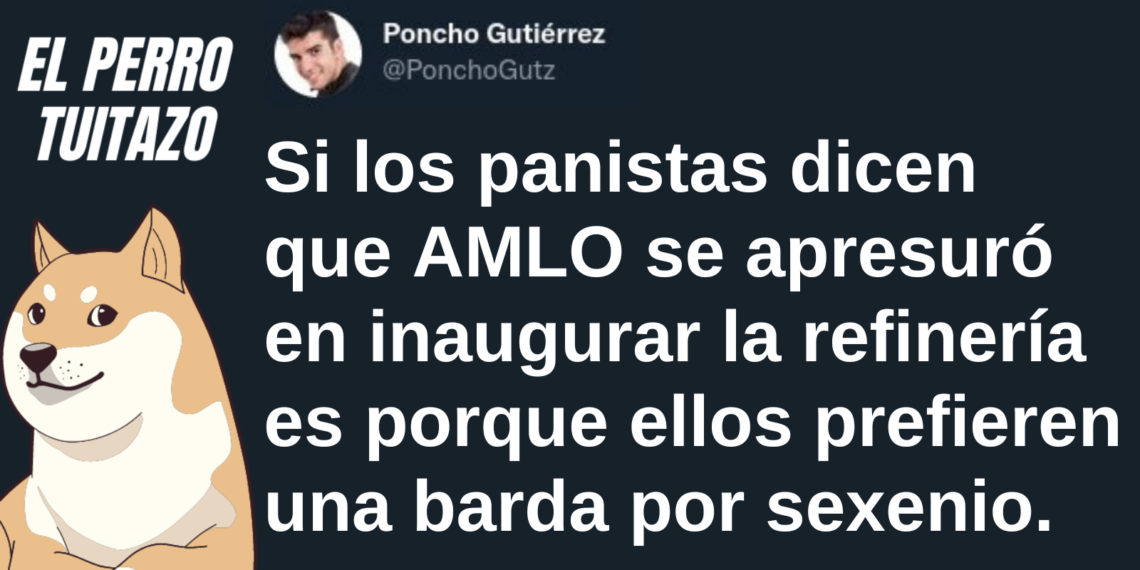Click the dog's left ear
The width and height of the screenshot is (1140, 570).
coord(48,247)
